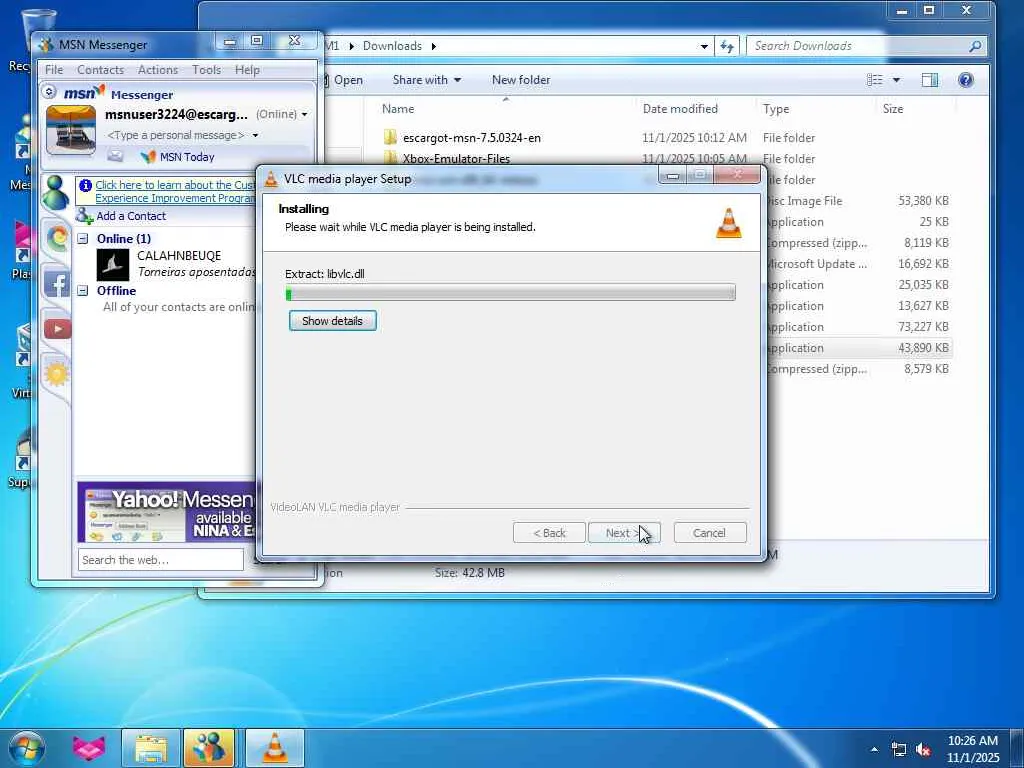The height and width of the screenshot is (768, 1024).
Task: Open the address bar history dropdown
Action: coord(704,46)
